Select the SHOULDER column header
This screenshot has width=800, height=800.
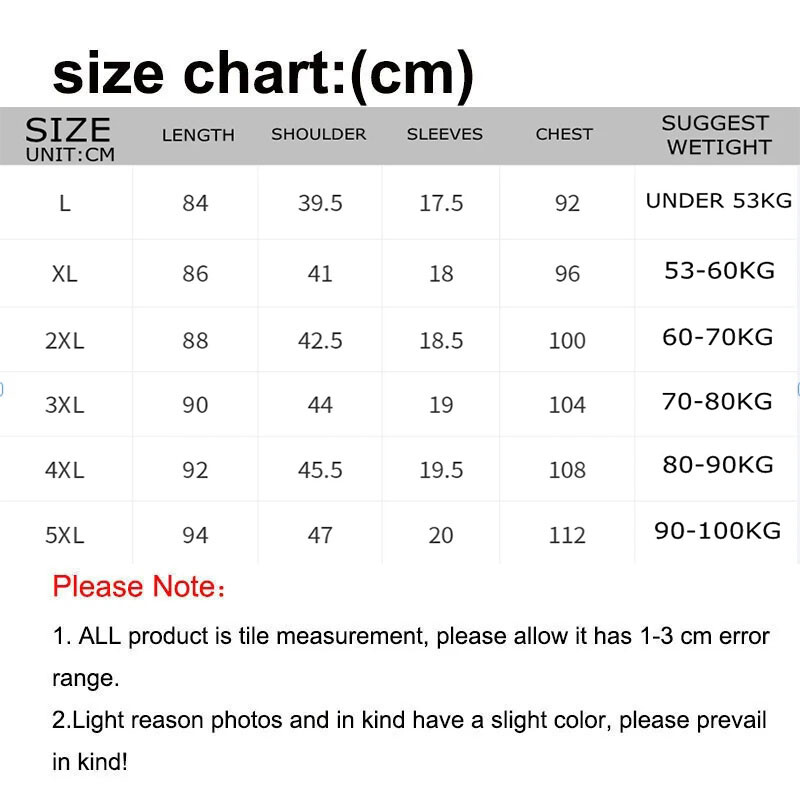318,134
